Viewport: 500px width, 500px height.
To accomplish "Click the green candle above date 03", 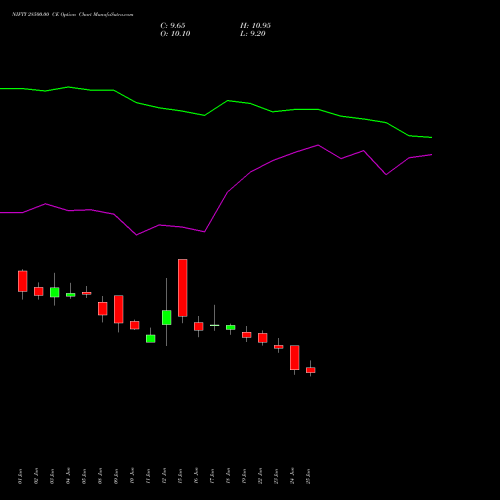I will click(x=55, y=292).
